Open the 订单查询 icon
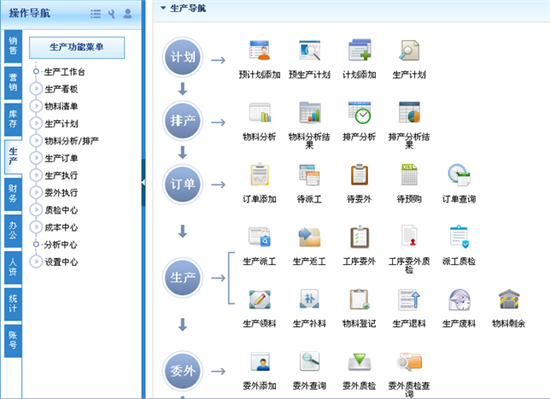This screenshot has width=550, height=399. tap(459, 175)
